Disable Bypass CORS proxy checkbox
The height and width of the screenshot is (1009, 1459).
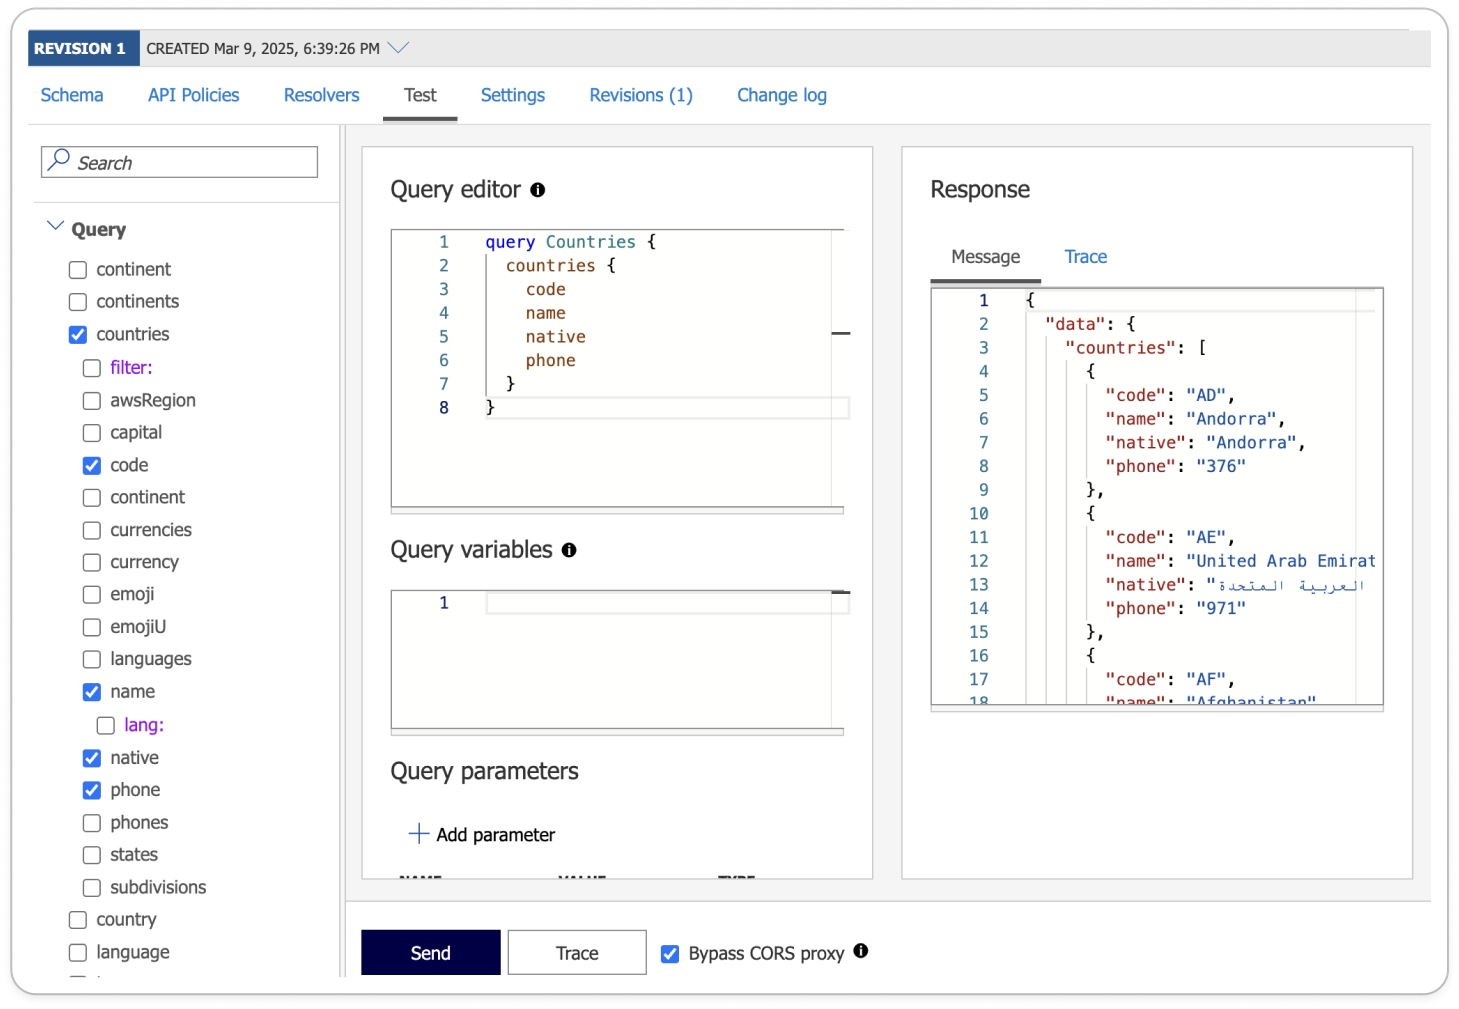[670, 954]
